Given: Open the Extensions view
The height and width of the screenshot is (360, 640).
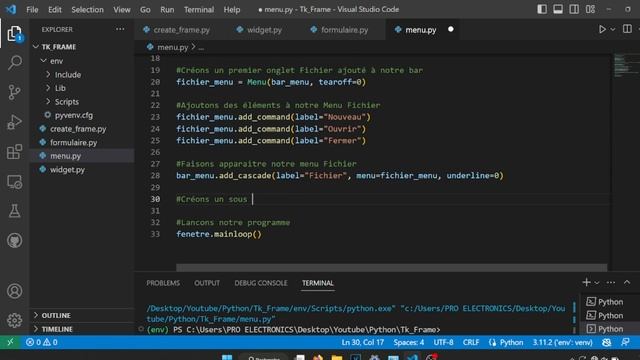Looking at the screenshot, I should [15, 152].
